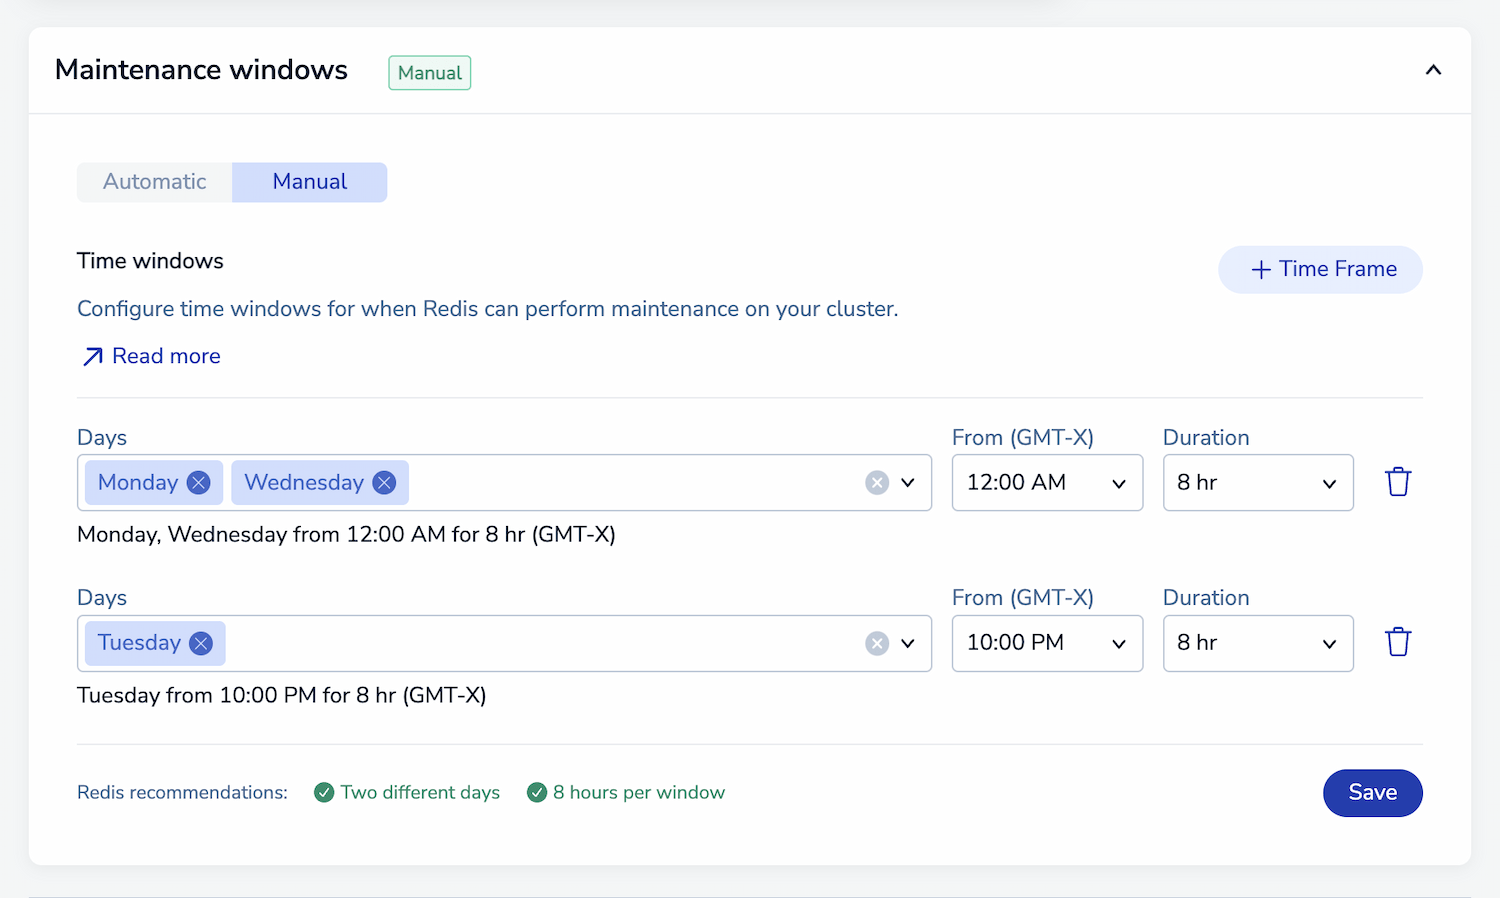Delete the Tuesday time window
Image resolution: width=1500 pixels, height=898 pixels.
coord(1397,642)
